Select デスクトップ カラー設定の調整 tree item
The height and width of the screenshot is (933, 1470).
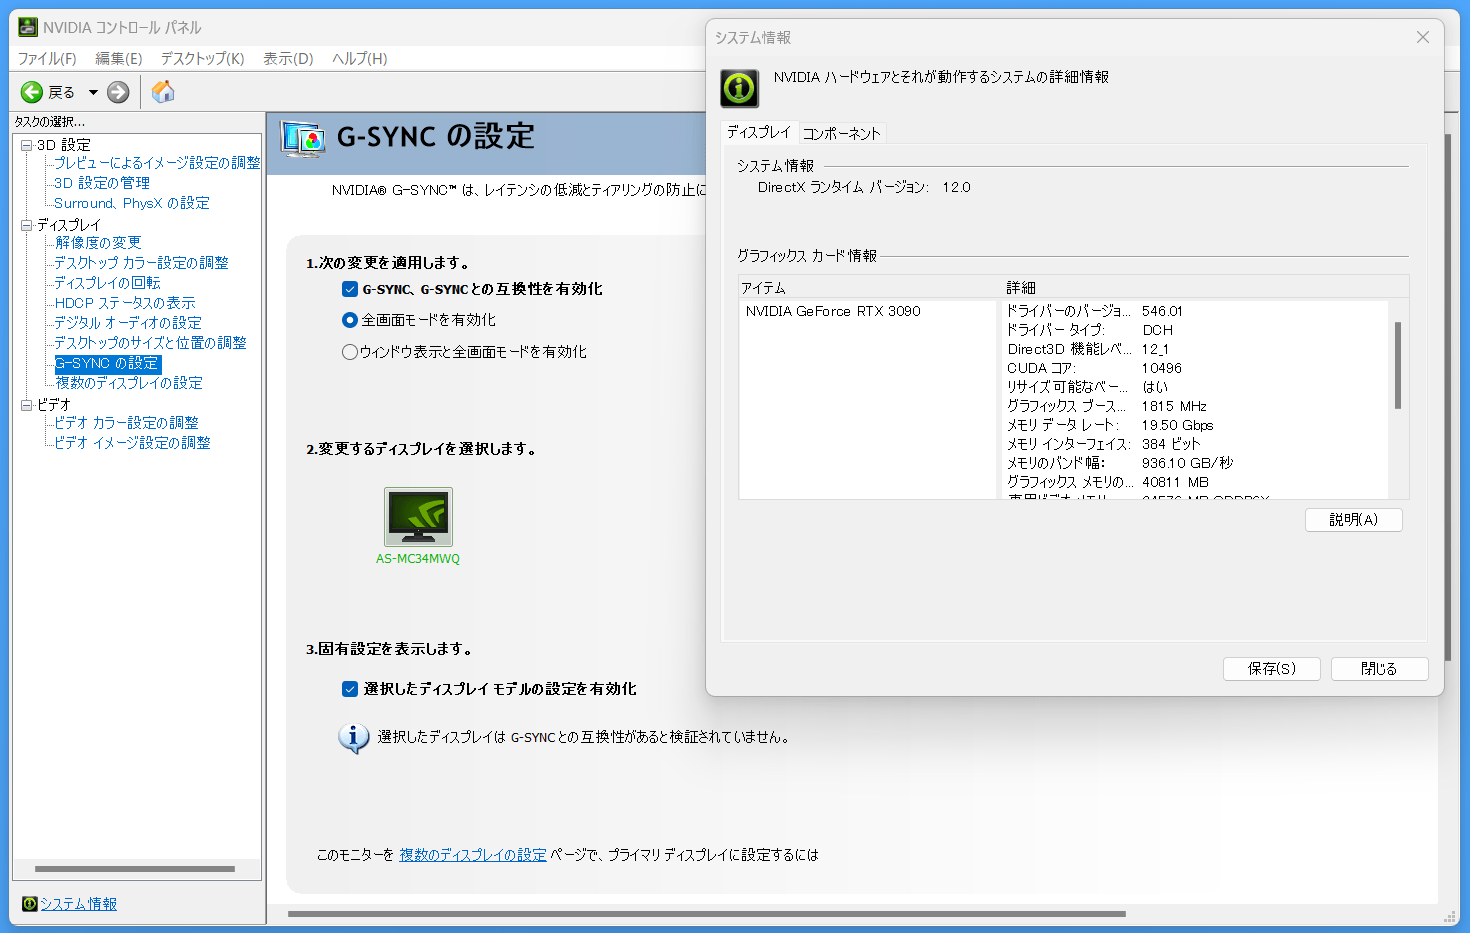click(x=141, y=263)
